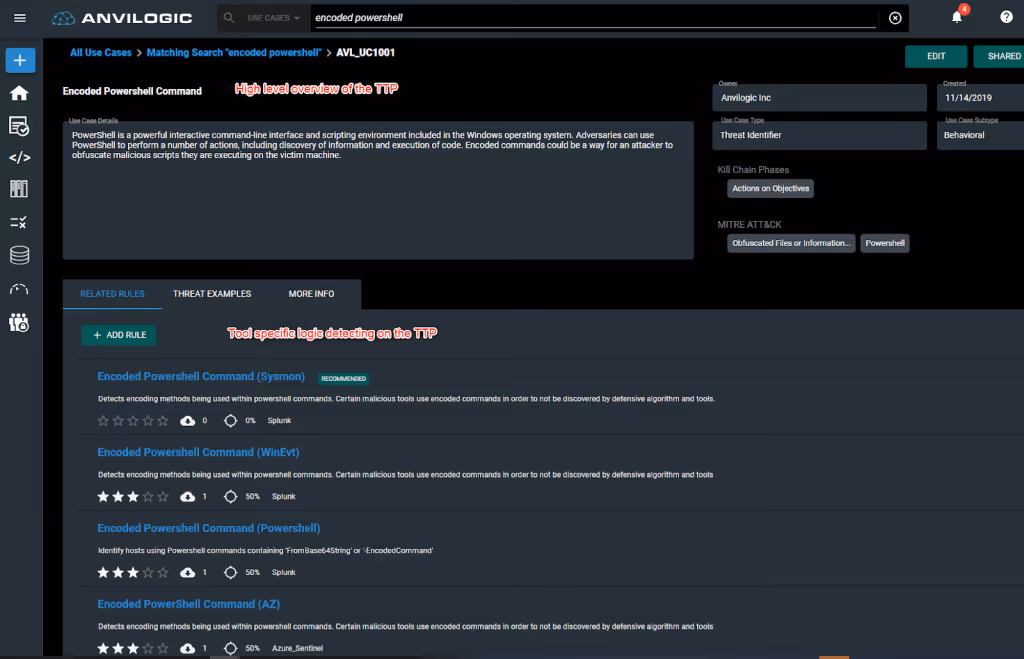
Task: Click the encoded powershell search field
Action: 594,18
